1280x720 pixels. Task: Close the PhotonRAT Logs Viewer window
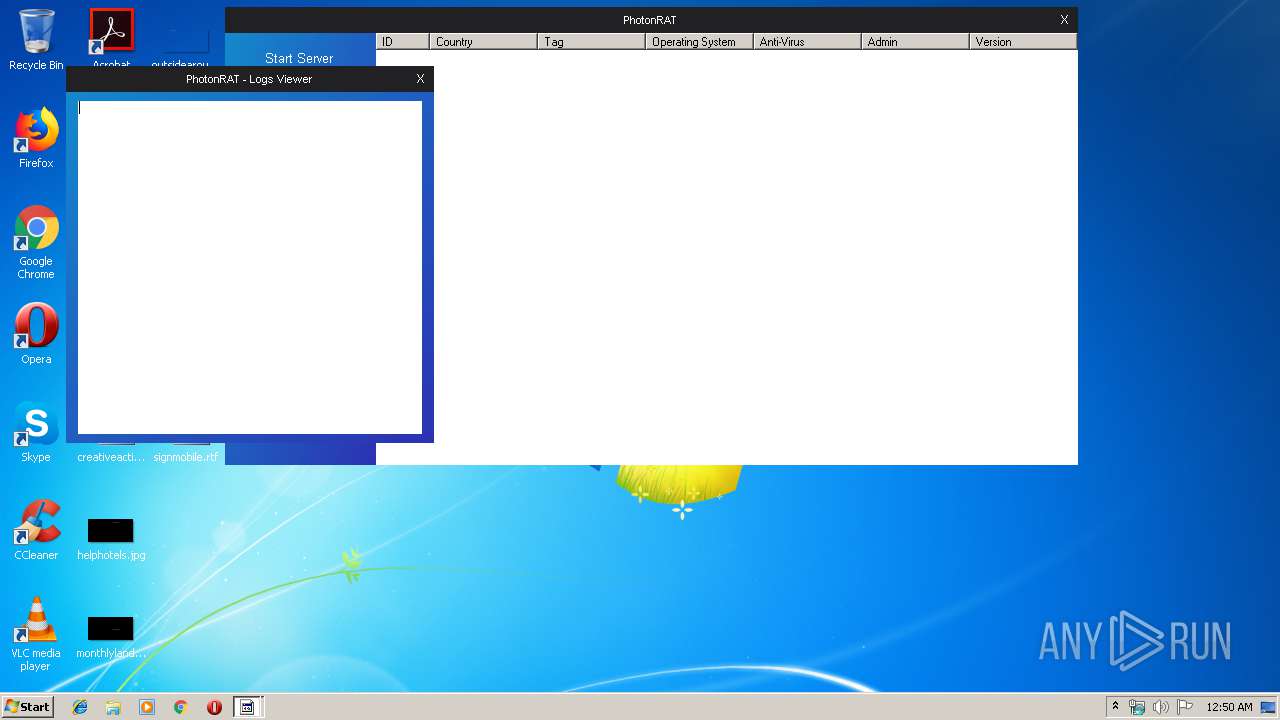(x=420, y=79)
